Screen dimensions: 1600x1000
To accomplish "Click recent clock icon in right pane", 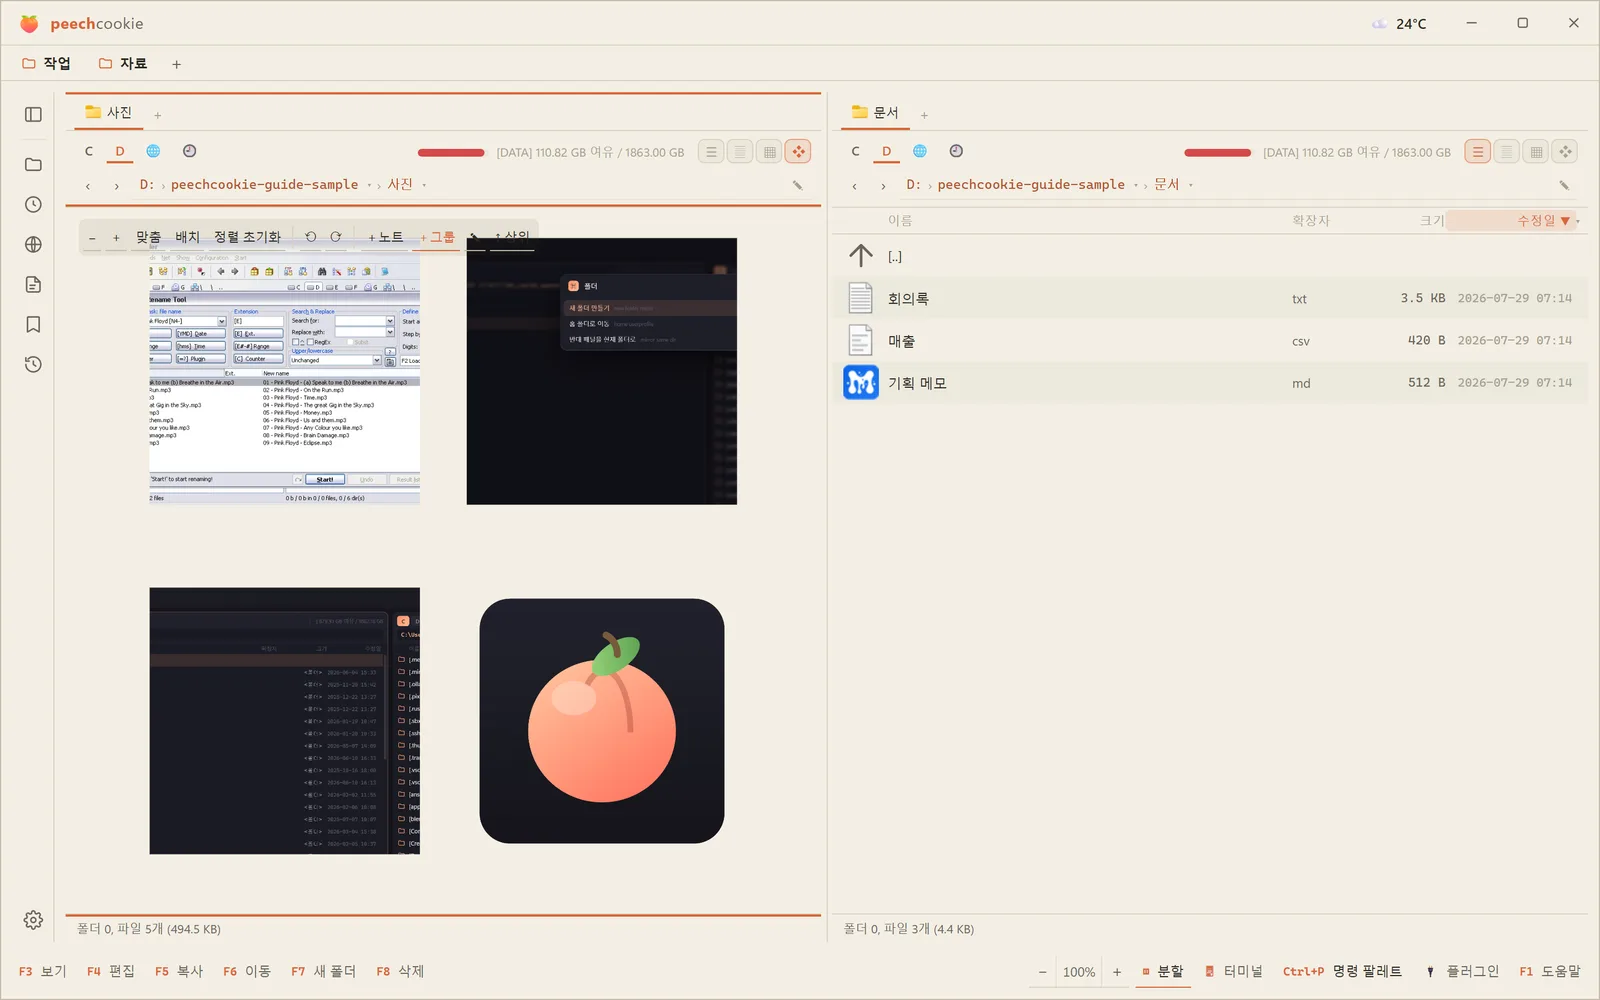I will click(x=956, y=151).
